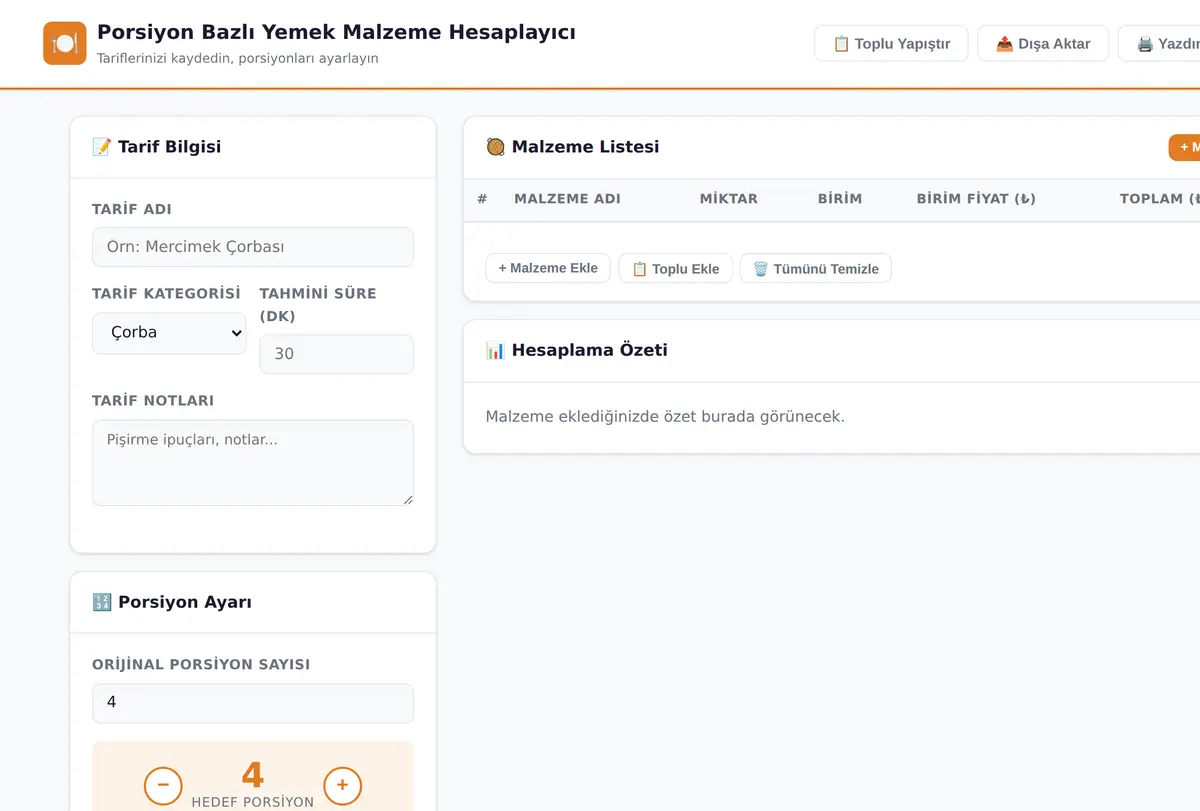Click the BİRİM FİYAT (₺) column header

click(x=976, y=199)
